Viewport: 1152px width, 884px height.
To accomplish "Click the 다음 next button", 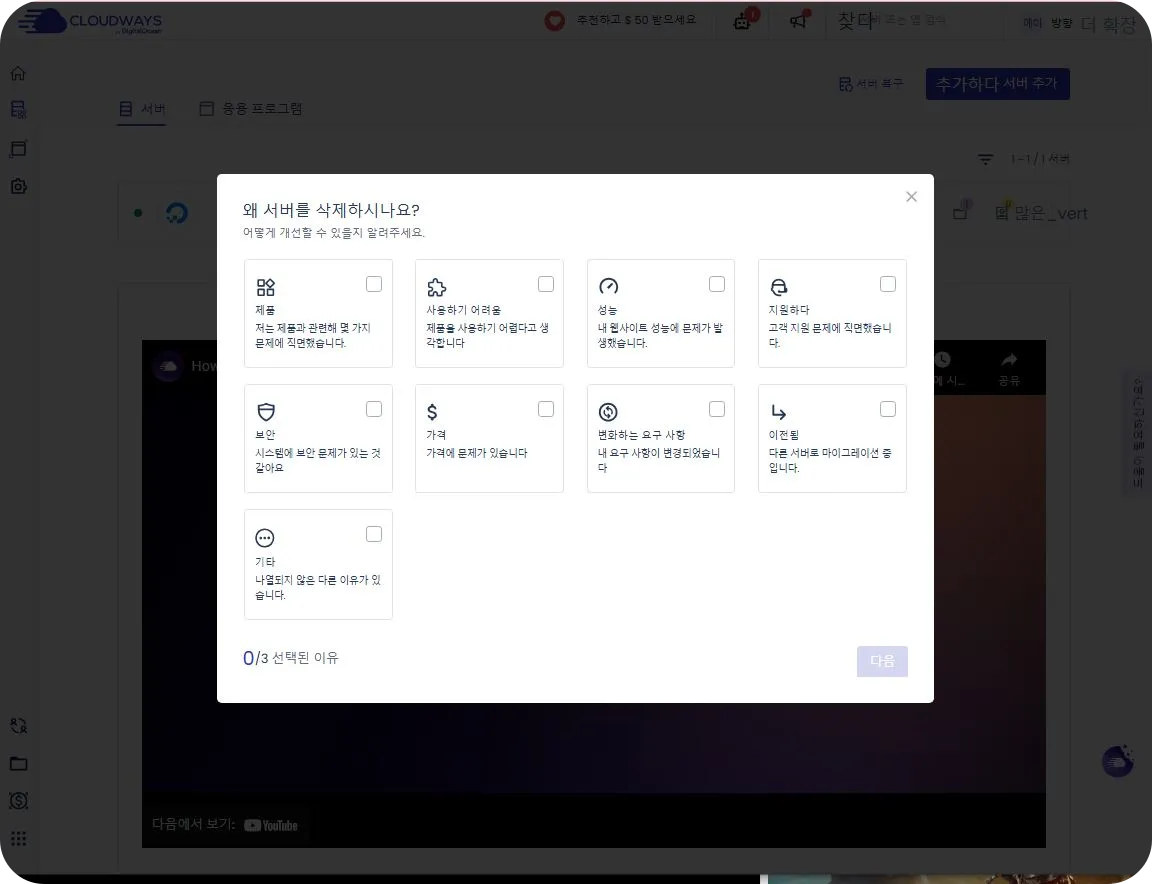I will point(882,661).
